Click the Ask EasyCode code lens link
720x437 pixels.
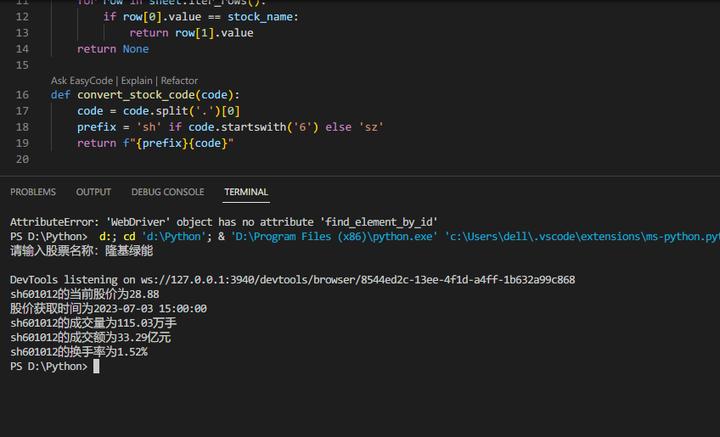tap(82, 81)
